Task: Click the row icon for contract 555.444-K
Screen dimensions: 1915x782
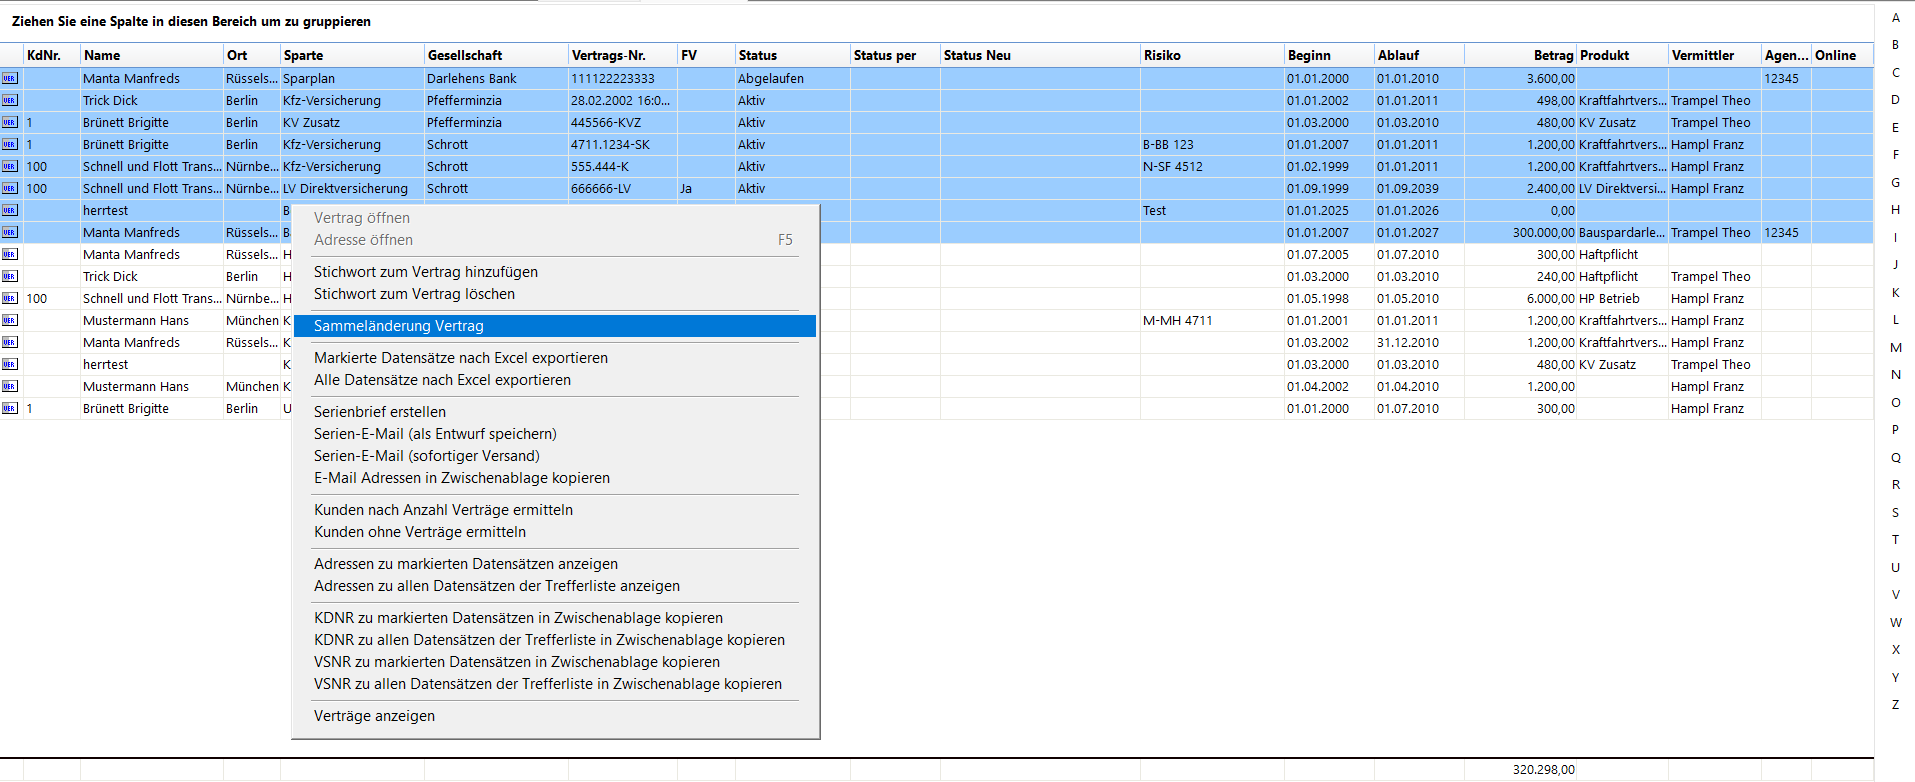Action: click(10, 166)
